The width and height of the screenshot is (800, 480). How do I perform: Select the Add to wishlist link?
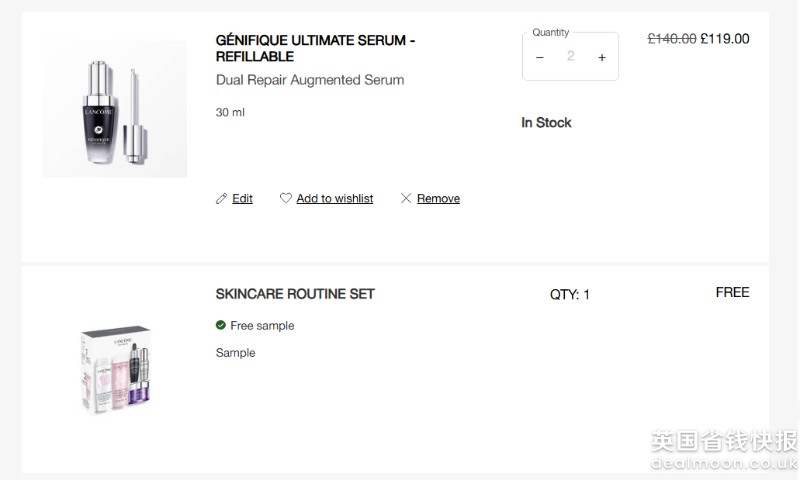click(x=334, y=199)
